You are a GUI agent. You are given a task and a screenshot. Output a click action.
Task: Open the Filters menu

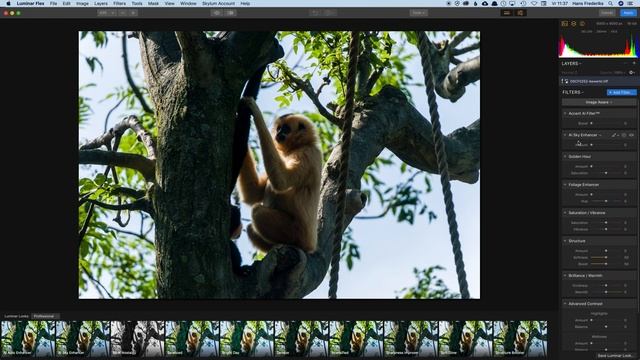click(x=119, y=3)
